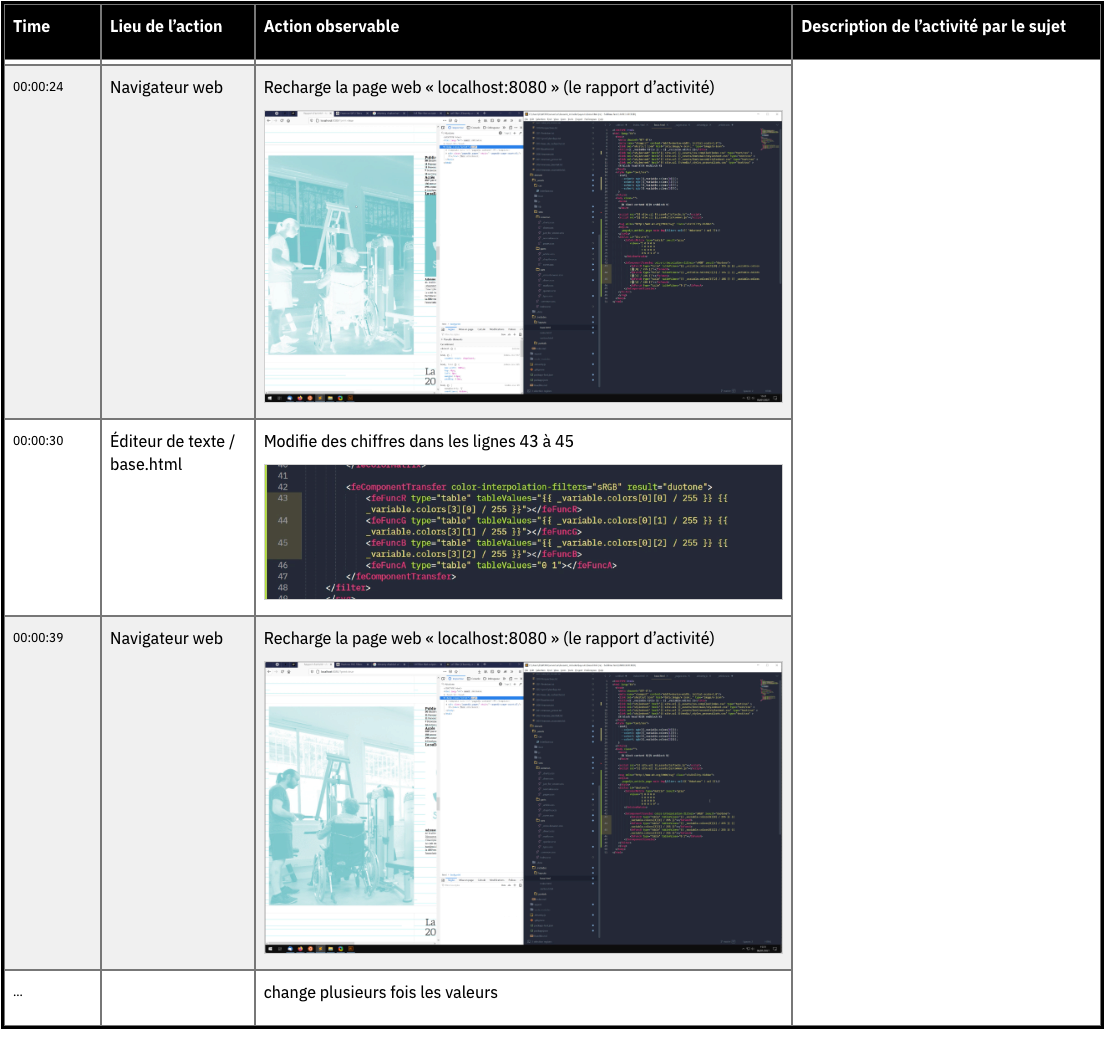Click line number 43 in code snippet

coord(283,497)
